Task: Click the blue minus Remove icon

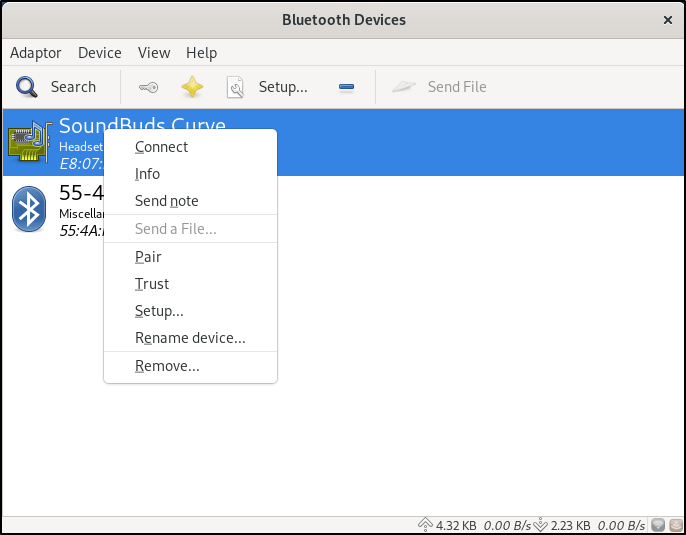Action: pyautogui.click(x=346, y=87)
